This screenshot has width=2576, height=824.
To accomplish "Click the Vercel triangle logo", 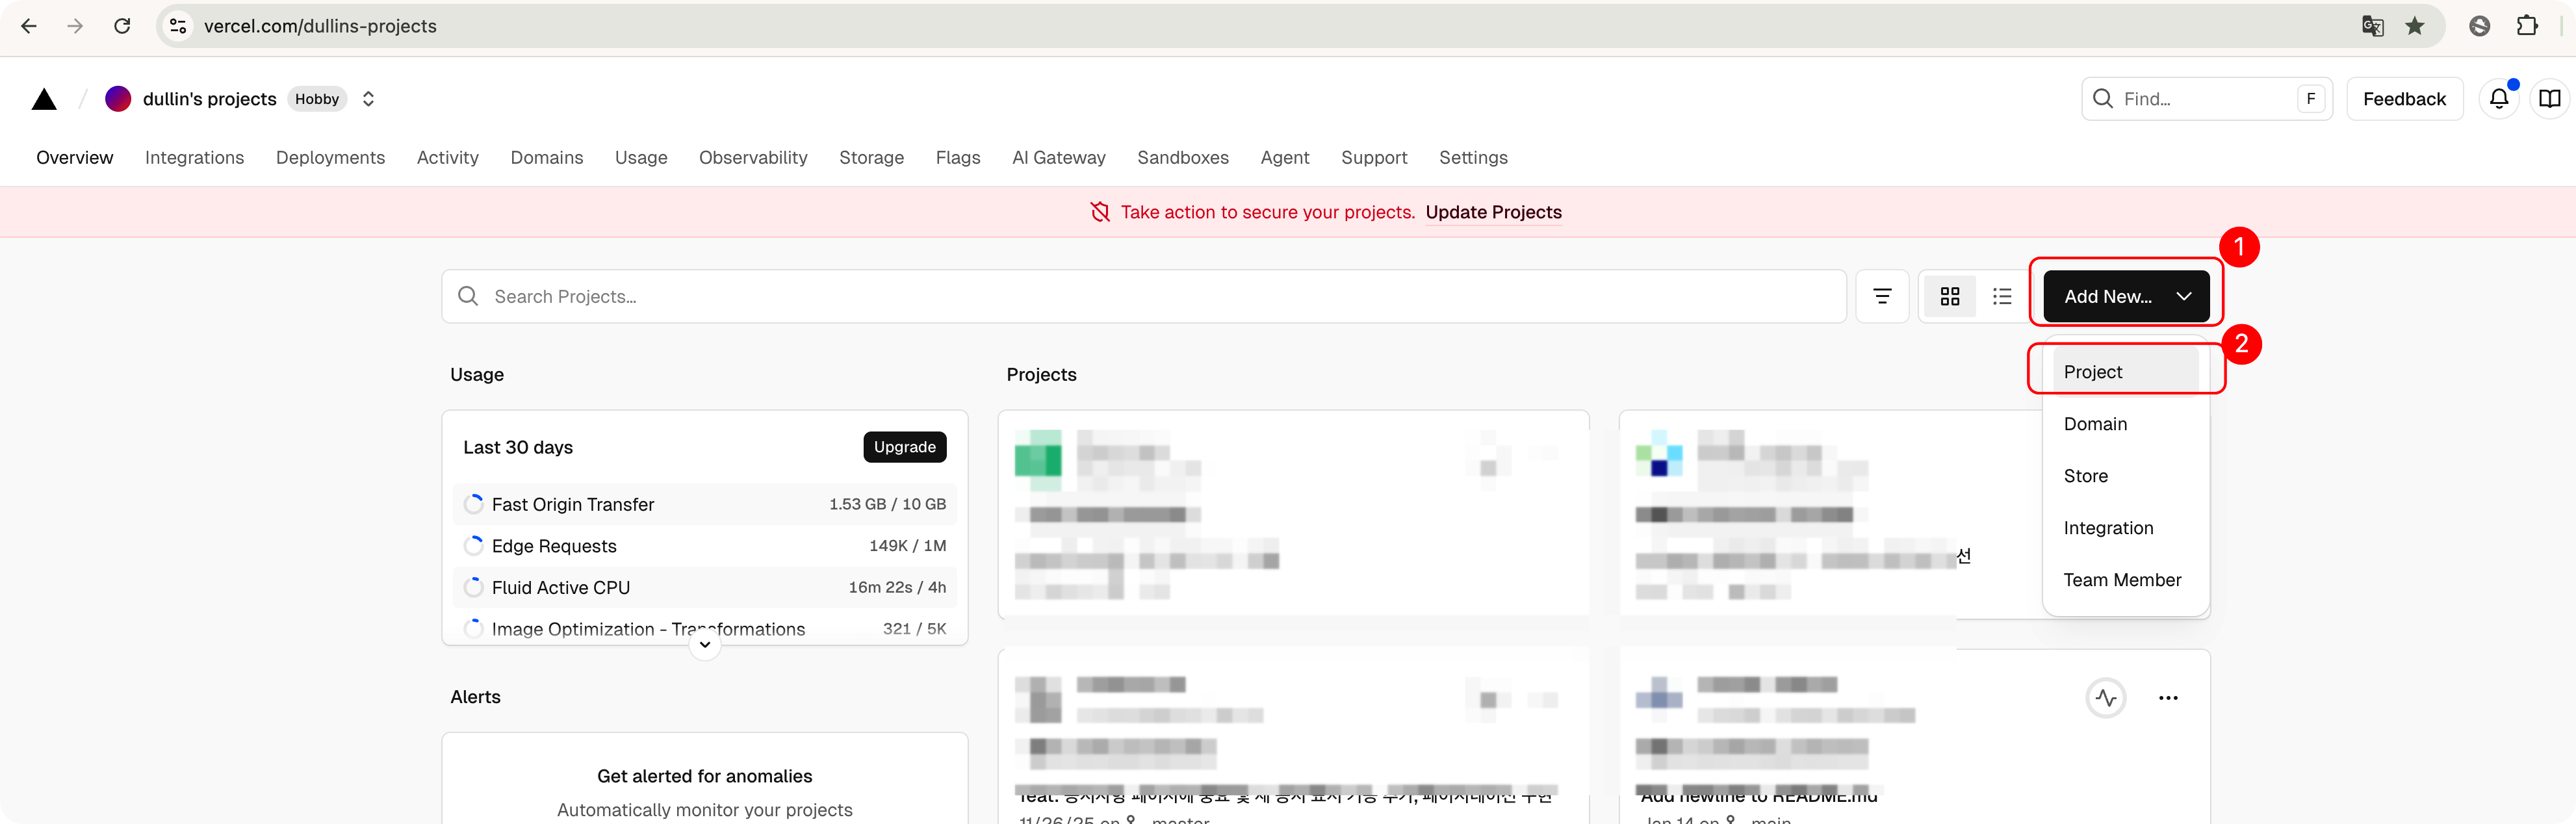I will [44, 99].
